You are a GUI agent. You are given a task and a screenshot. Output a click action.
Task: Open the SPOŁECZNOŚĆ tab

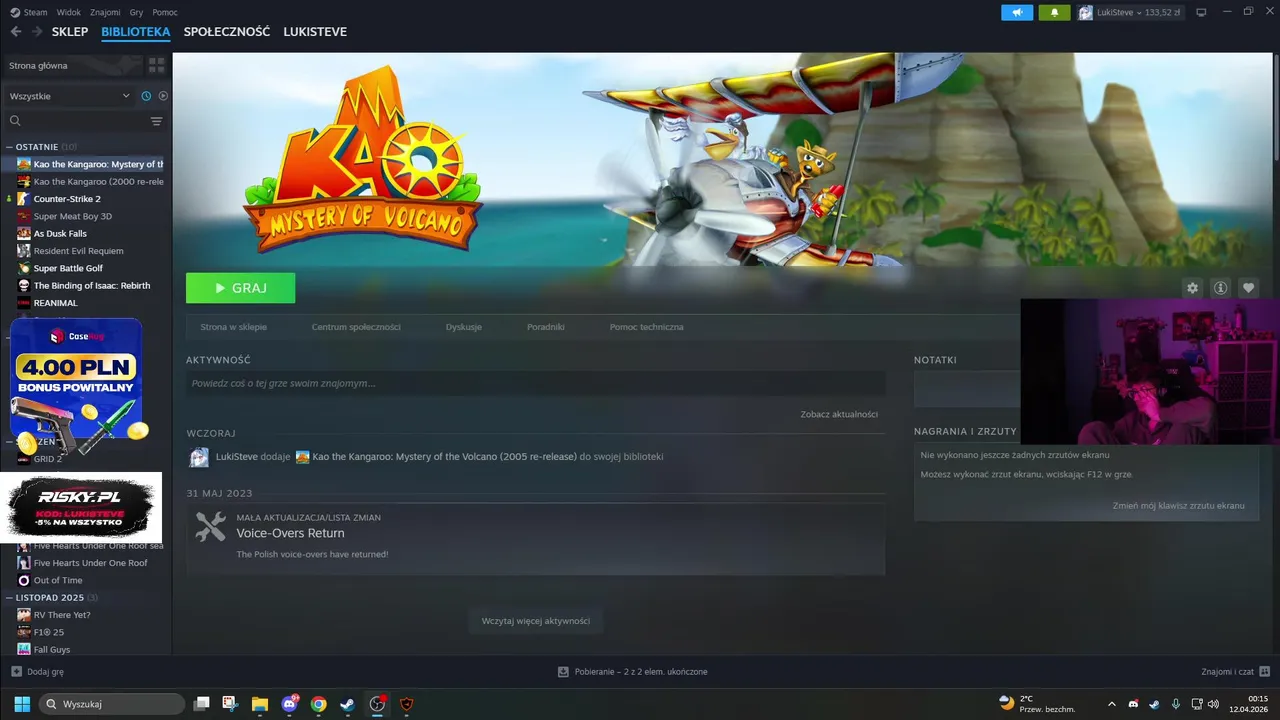pyautogui.click(x=227, y=32)
